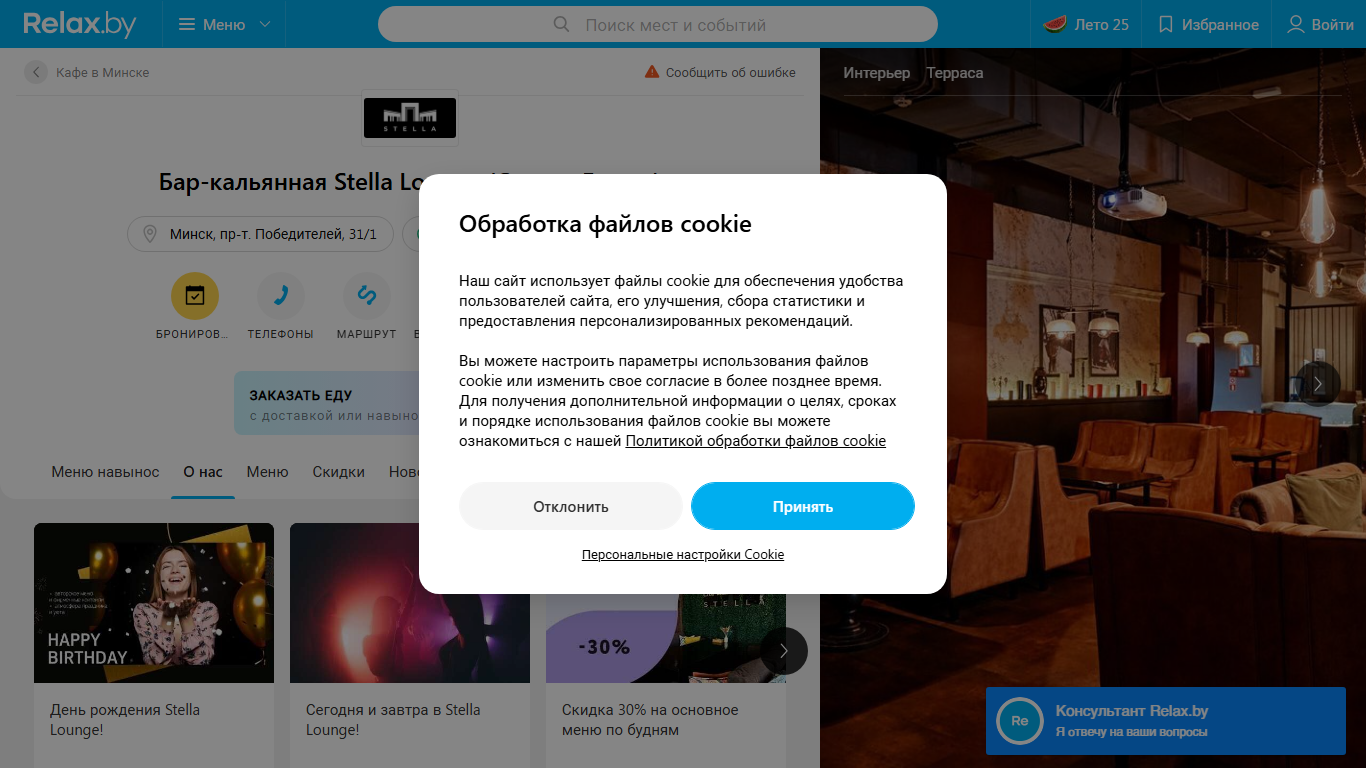This screenshot has height=768, width=1366.
Task: Accept cookies with Принять
Action: (x=803, y=506)
